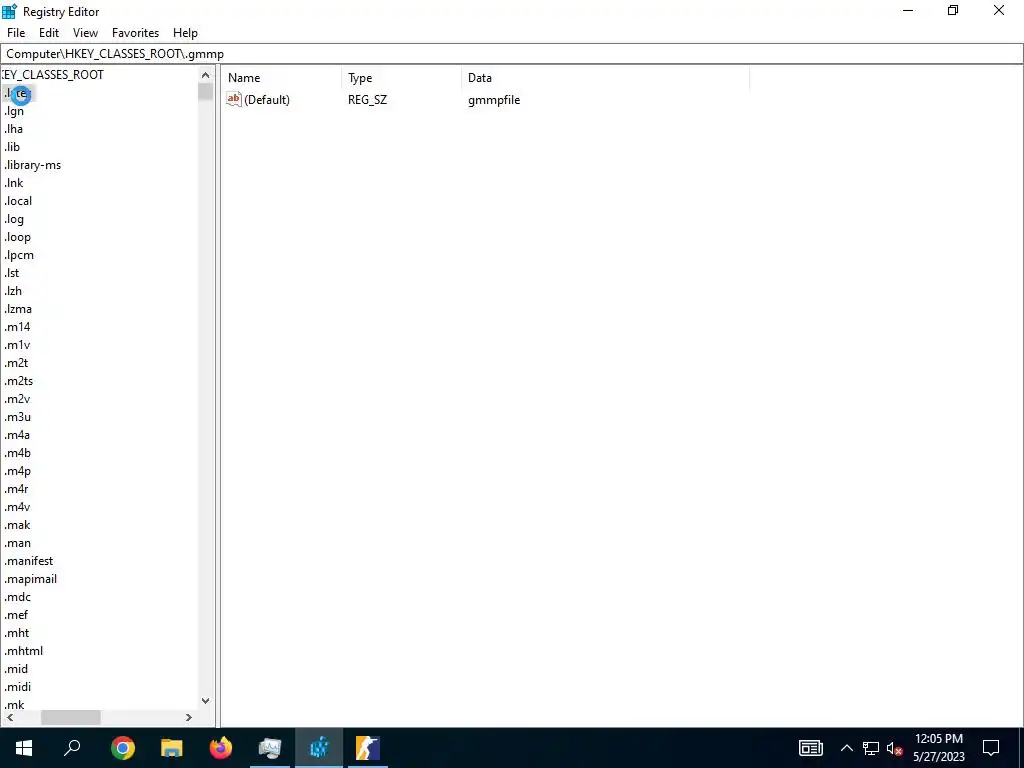Click the REG_SZ type cell
The image size is (1024, 768).
click(367, 100)
